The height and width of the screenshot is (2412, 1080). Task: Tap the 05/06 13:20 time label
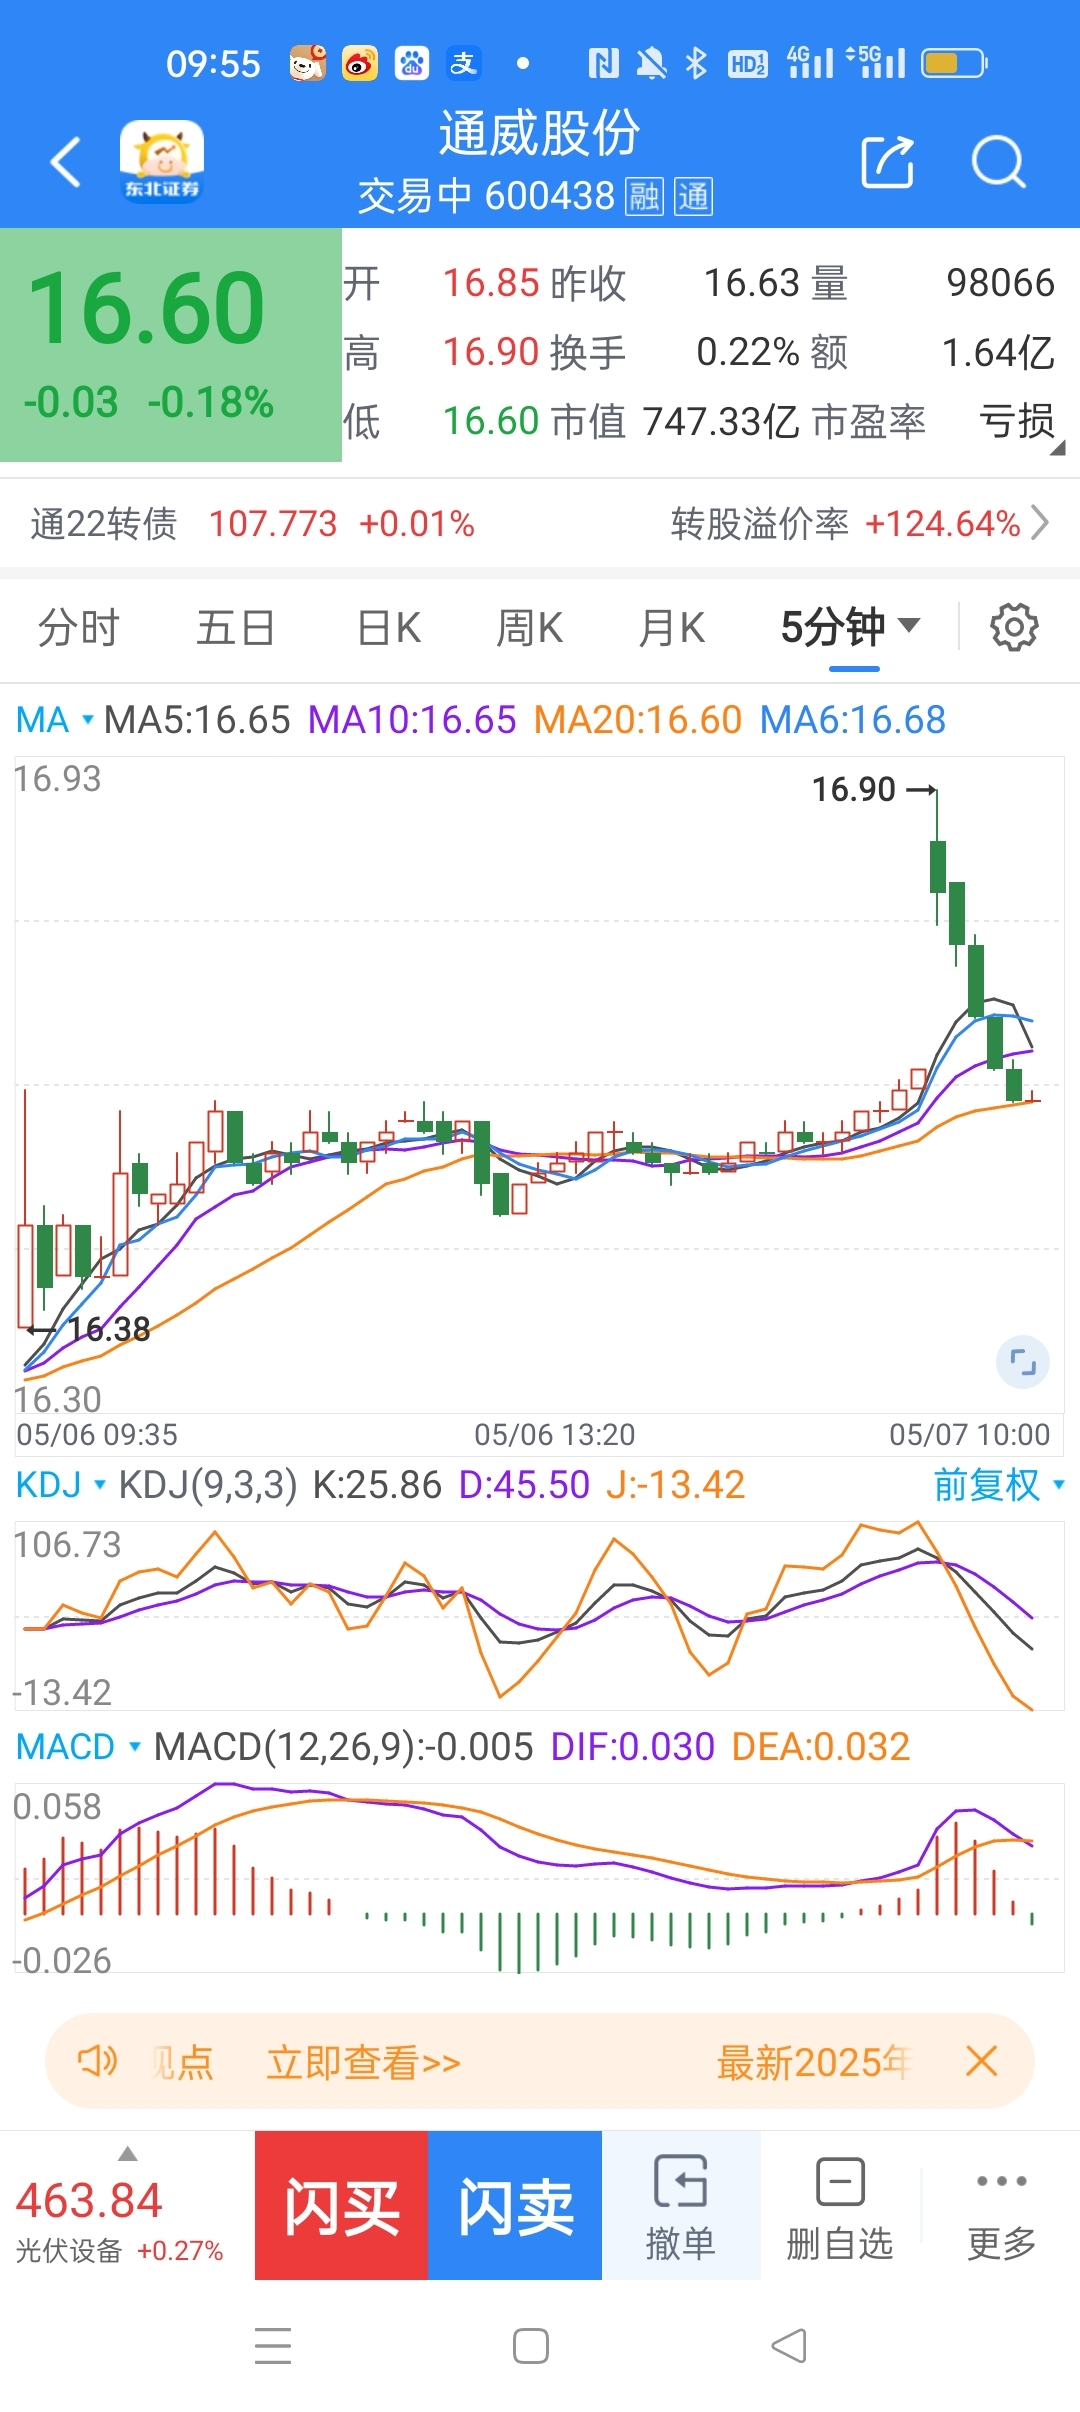555,1434
